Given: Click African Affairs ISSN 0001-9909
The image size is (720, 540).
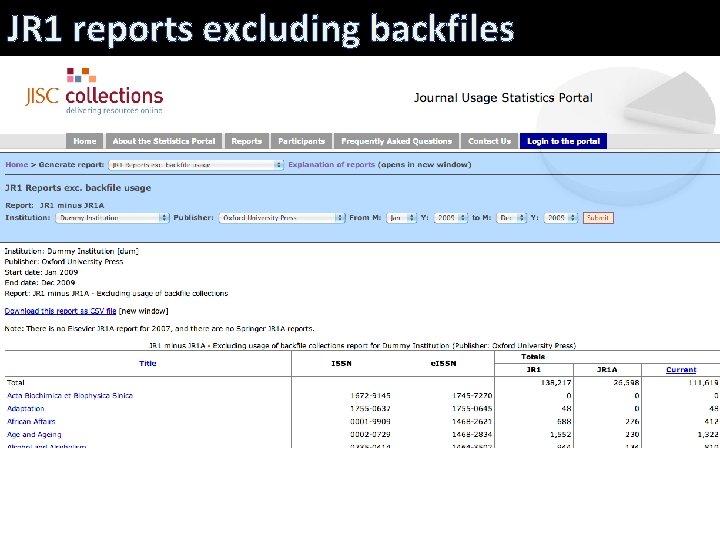Looking at the screenshot, I should point(370,421).
